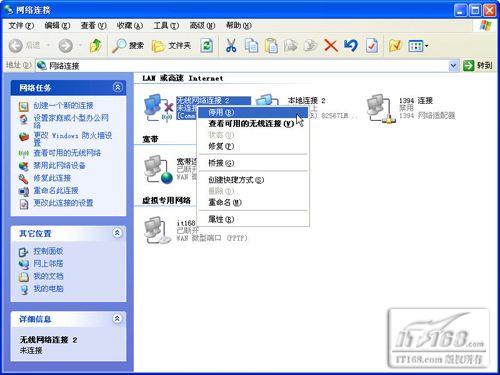500x375 pixels.
Task: Open 控制面板 from other places
Action: 48,251
